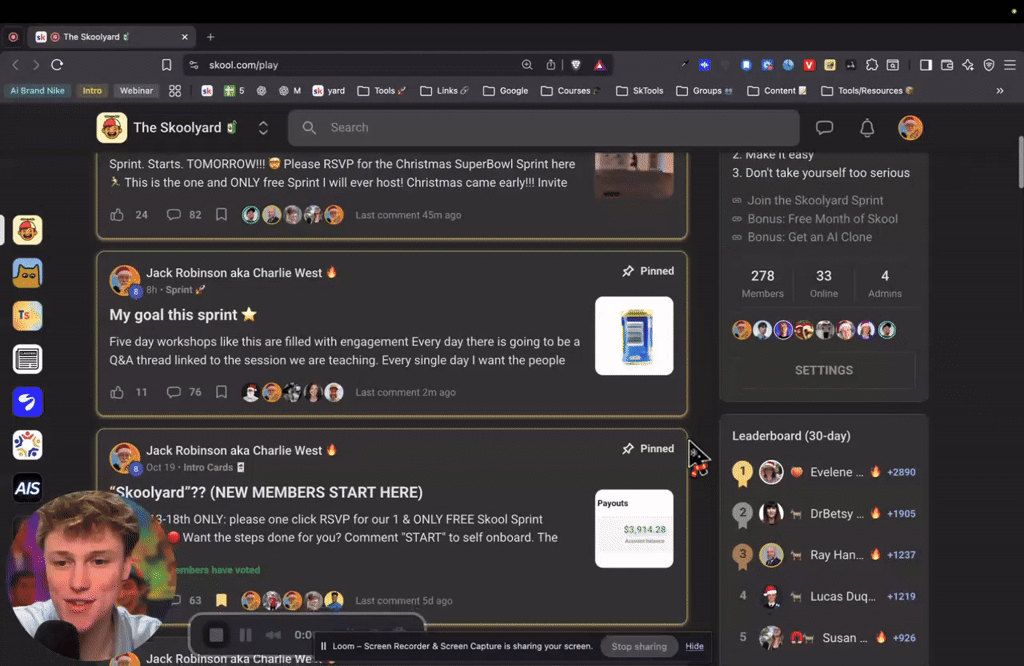This screenshot has width=1024, height=666.
Task: Click the Pinned label on NEW MEMBERS post
Action: click(648, 449)
